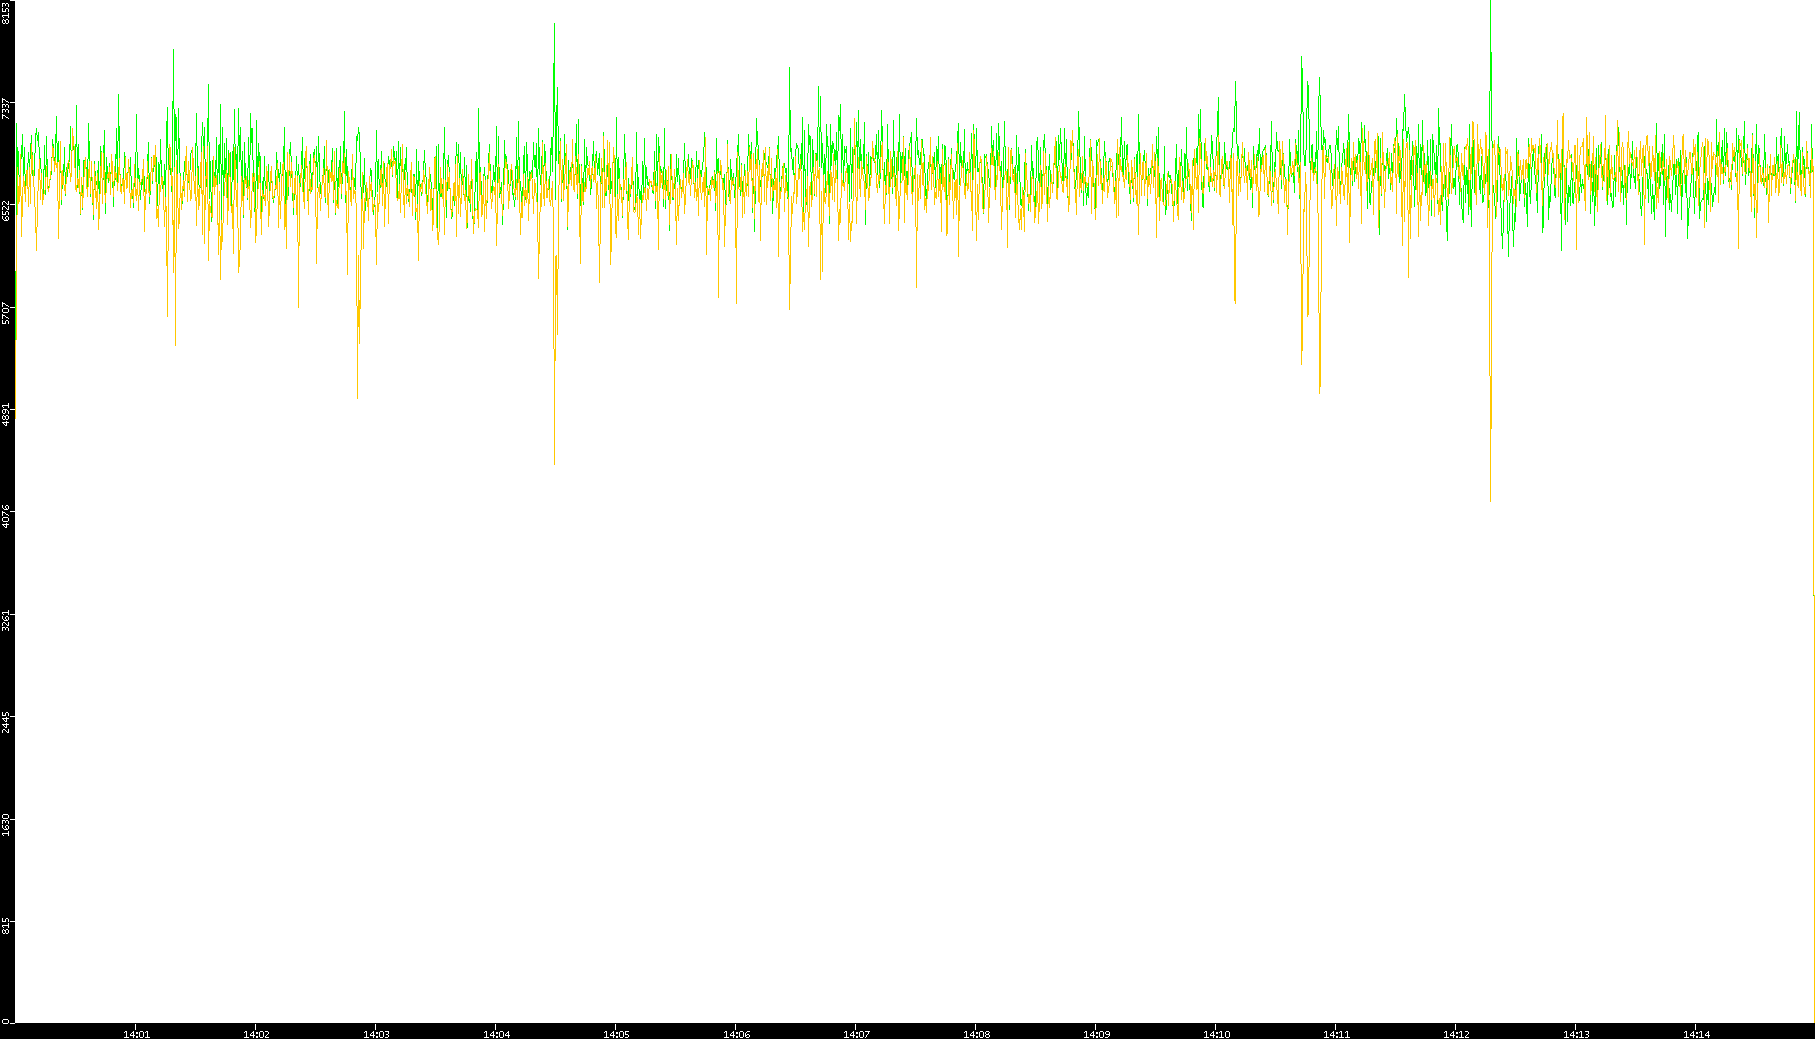
Task: Pick the 14:14 time axis label
Action: click(x=1696, y=1033)
